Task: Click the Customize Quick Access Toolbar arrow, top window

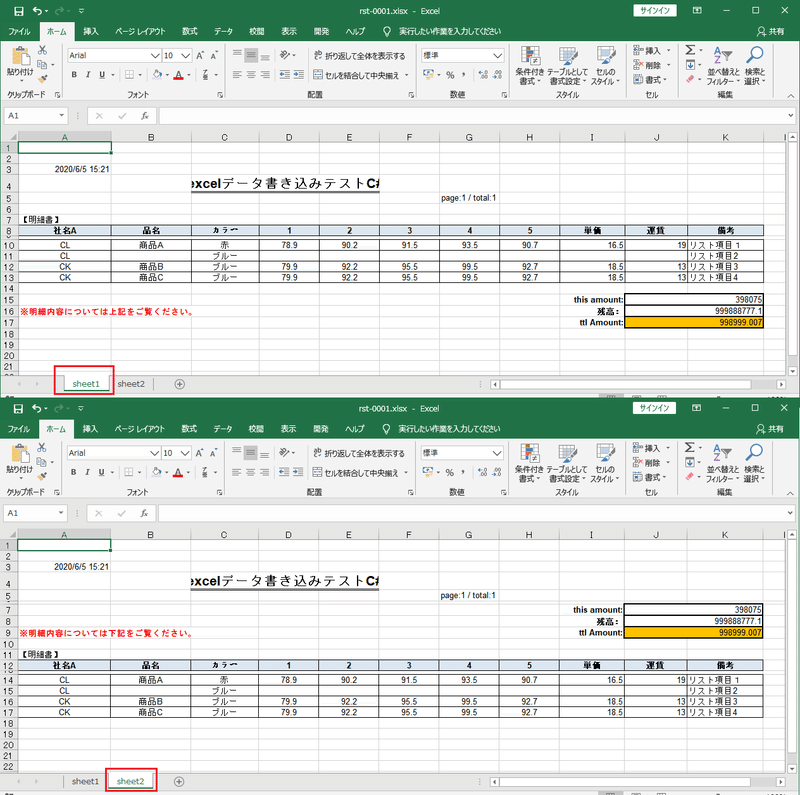Action: point(82,11)
